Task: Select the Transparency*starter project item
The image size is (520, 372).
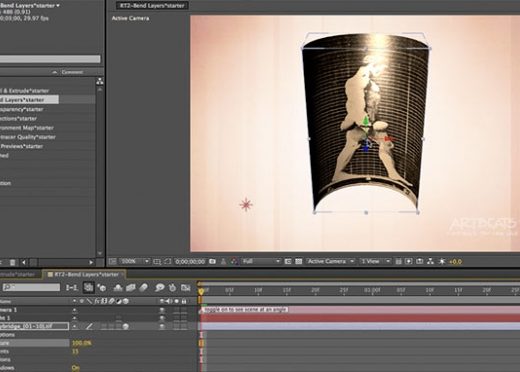Action: point(22,109)
